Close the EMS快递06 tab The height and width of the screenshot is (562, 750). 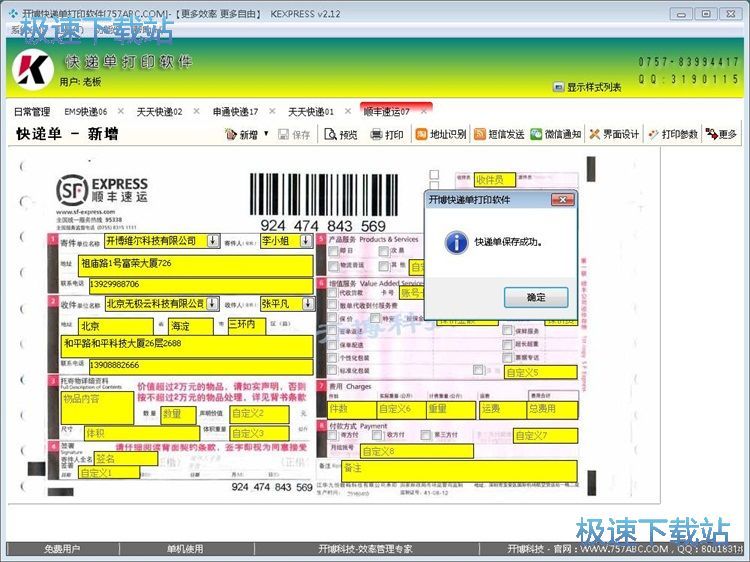pos(121,111)
